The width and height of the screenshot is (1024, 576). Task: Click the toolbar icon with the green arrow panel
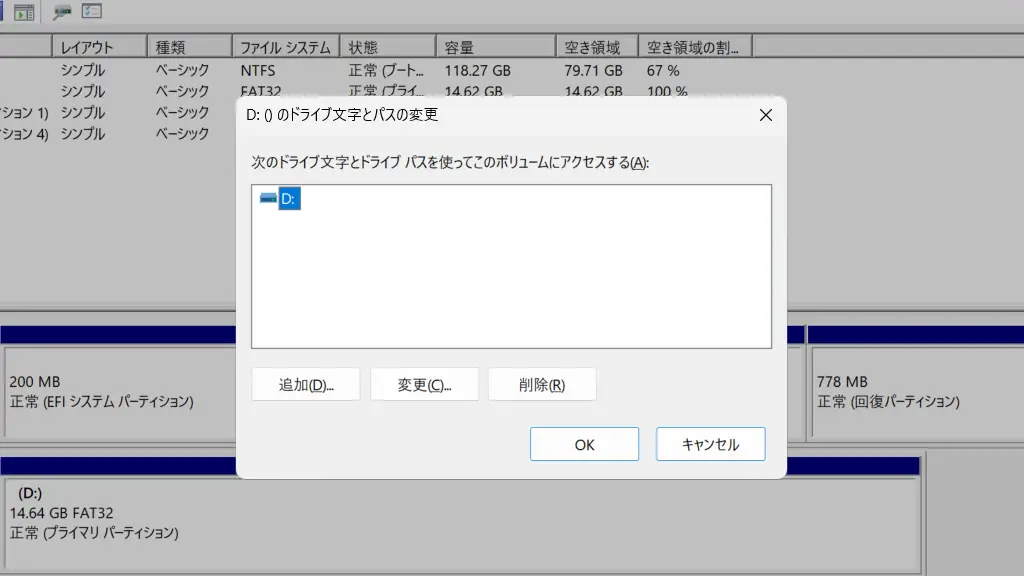pyautogui.click(x=24, y=12)
